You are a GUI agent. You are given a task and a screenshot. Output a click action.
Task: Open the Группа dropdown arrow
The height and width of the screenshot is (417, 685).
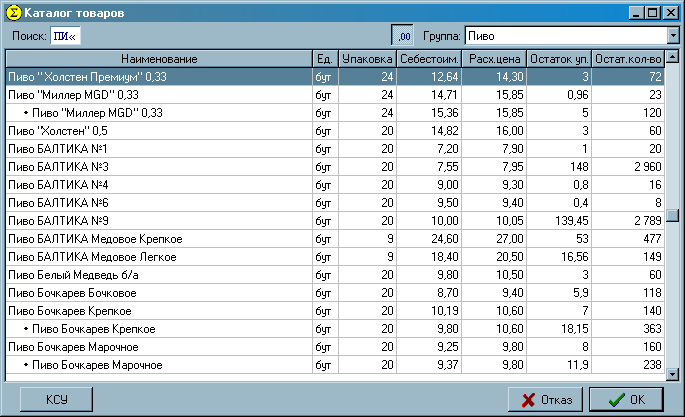[673, 35]
